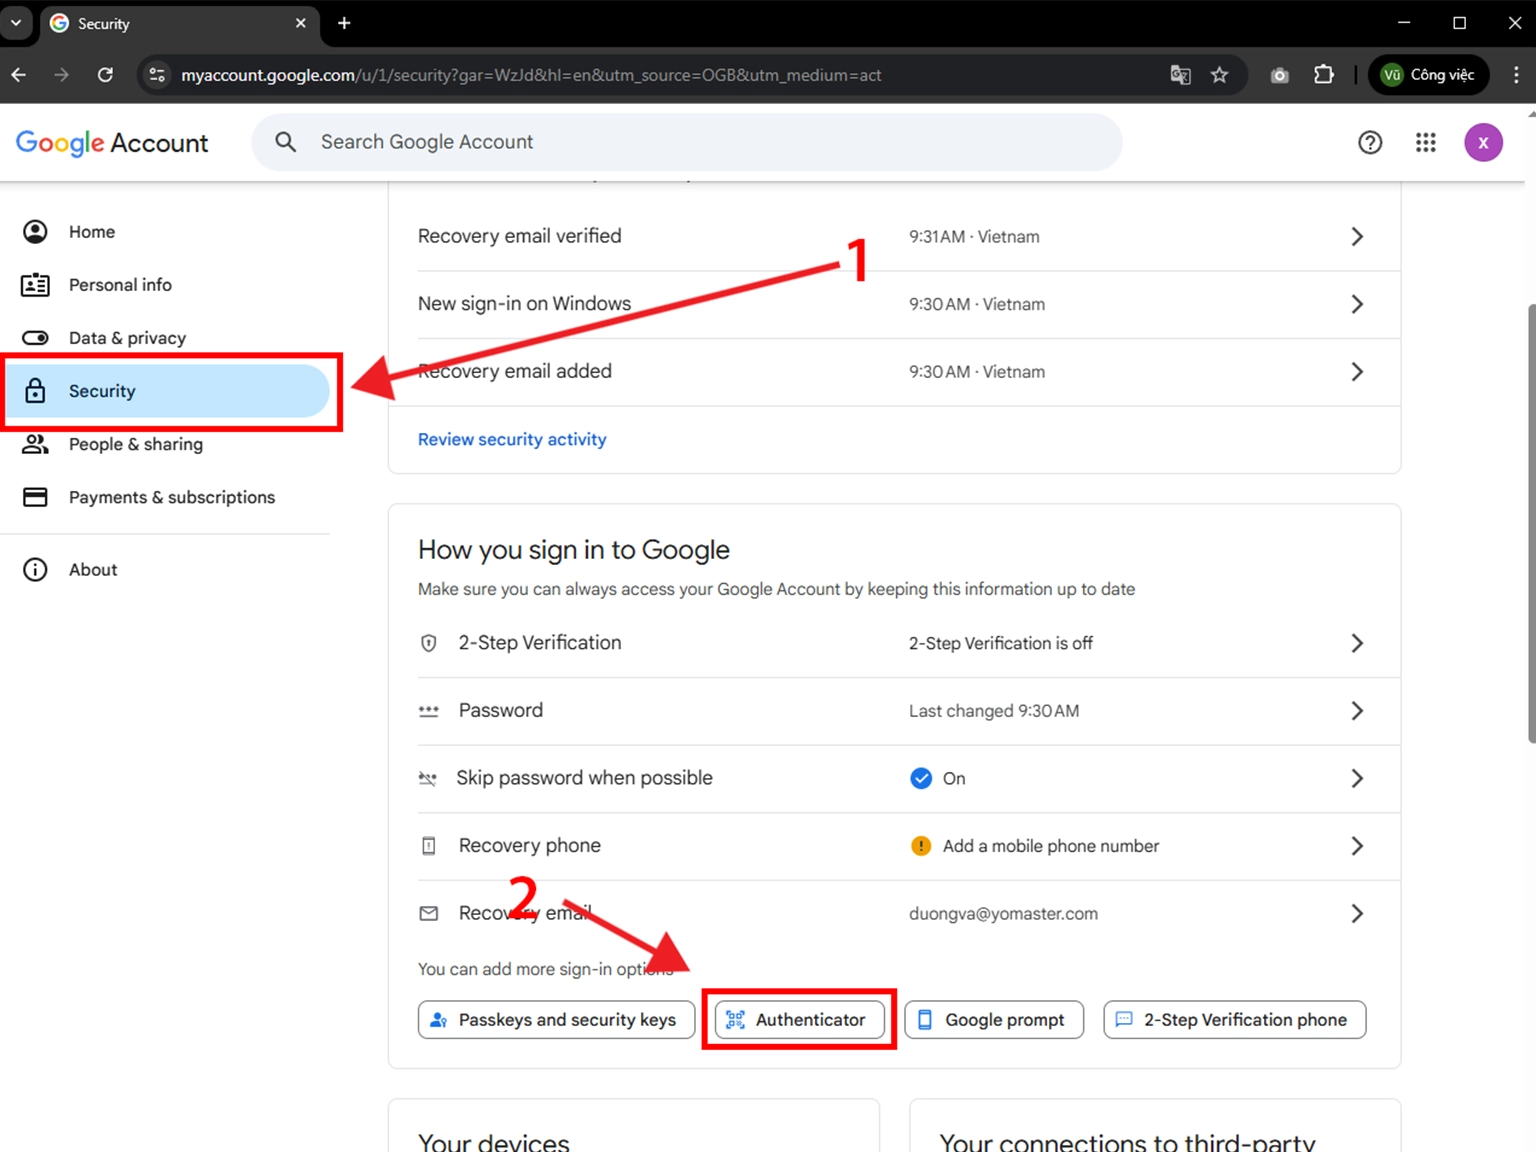Viewport: 1536px width, 1152px height.
Task: Expand Recovery email verified activity
Action: point(1356,237)
